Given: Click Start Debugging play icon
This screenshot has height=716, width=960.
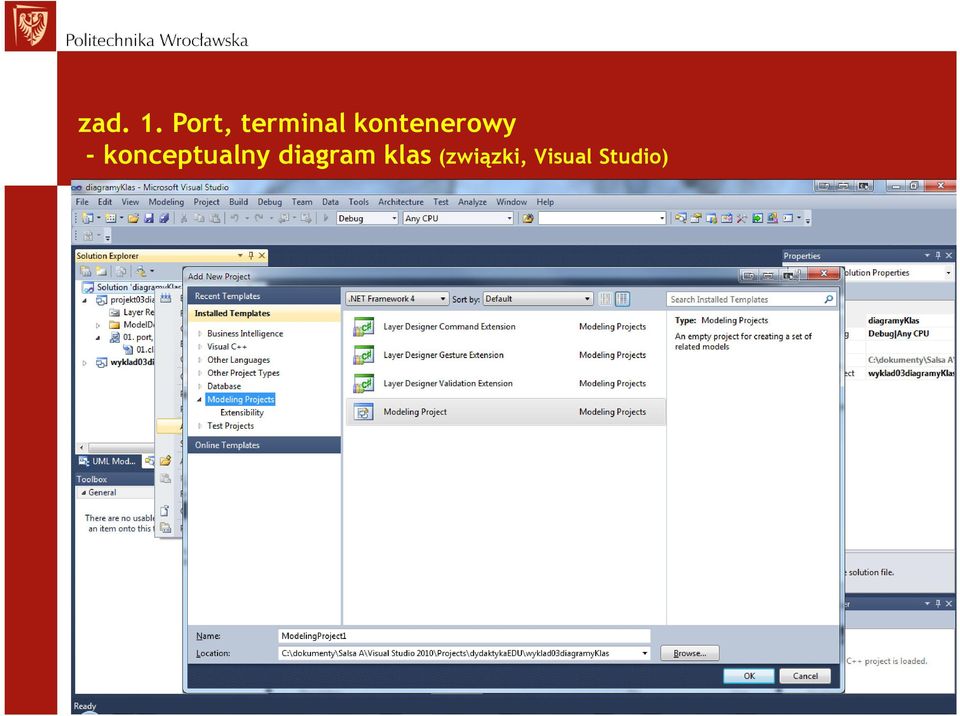Looking at the screenshot, I should (326, 218).
